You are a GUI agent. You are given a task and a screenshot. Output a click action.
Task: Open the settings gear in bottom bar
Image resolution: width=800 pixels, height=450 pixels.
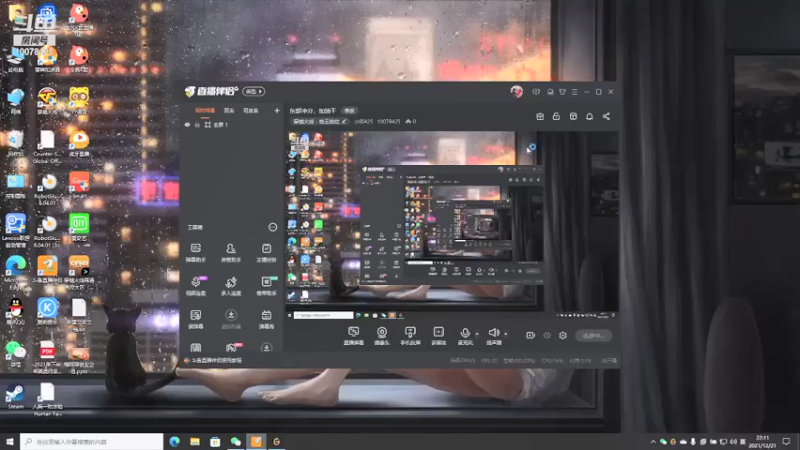pyautogui.click(x=563, y=335)
